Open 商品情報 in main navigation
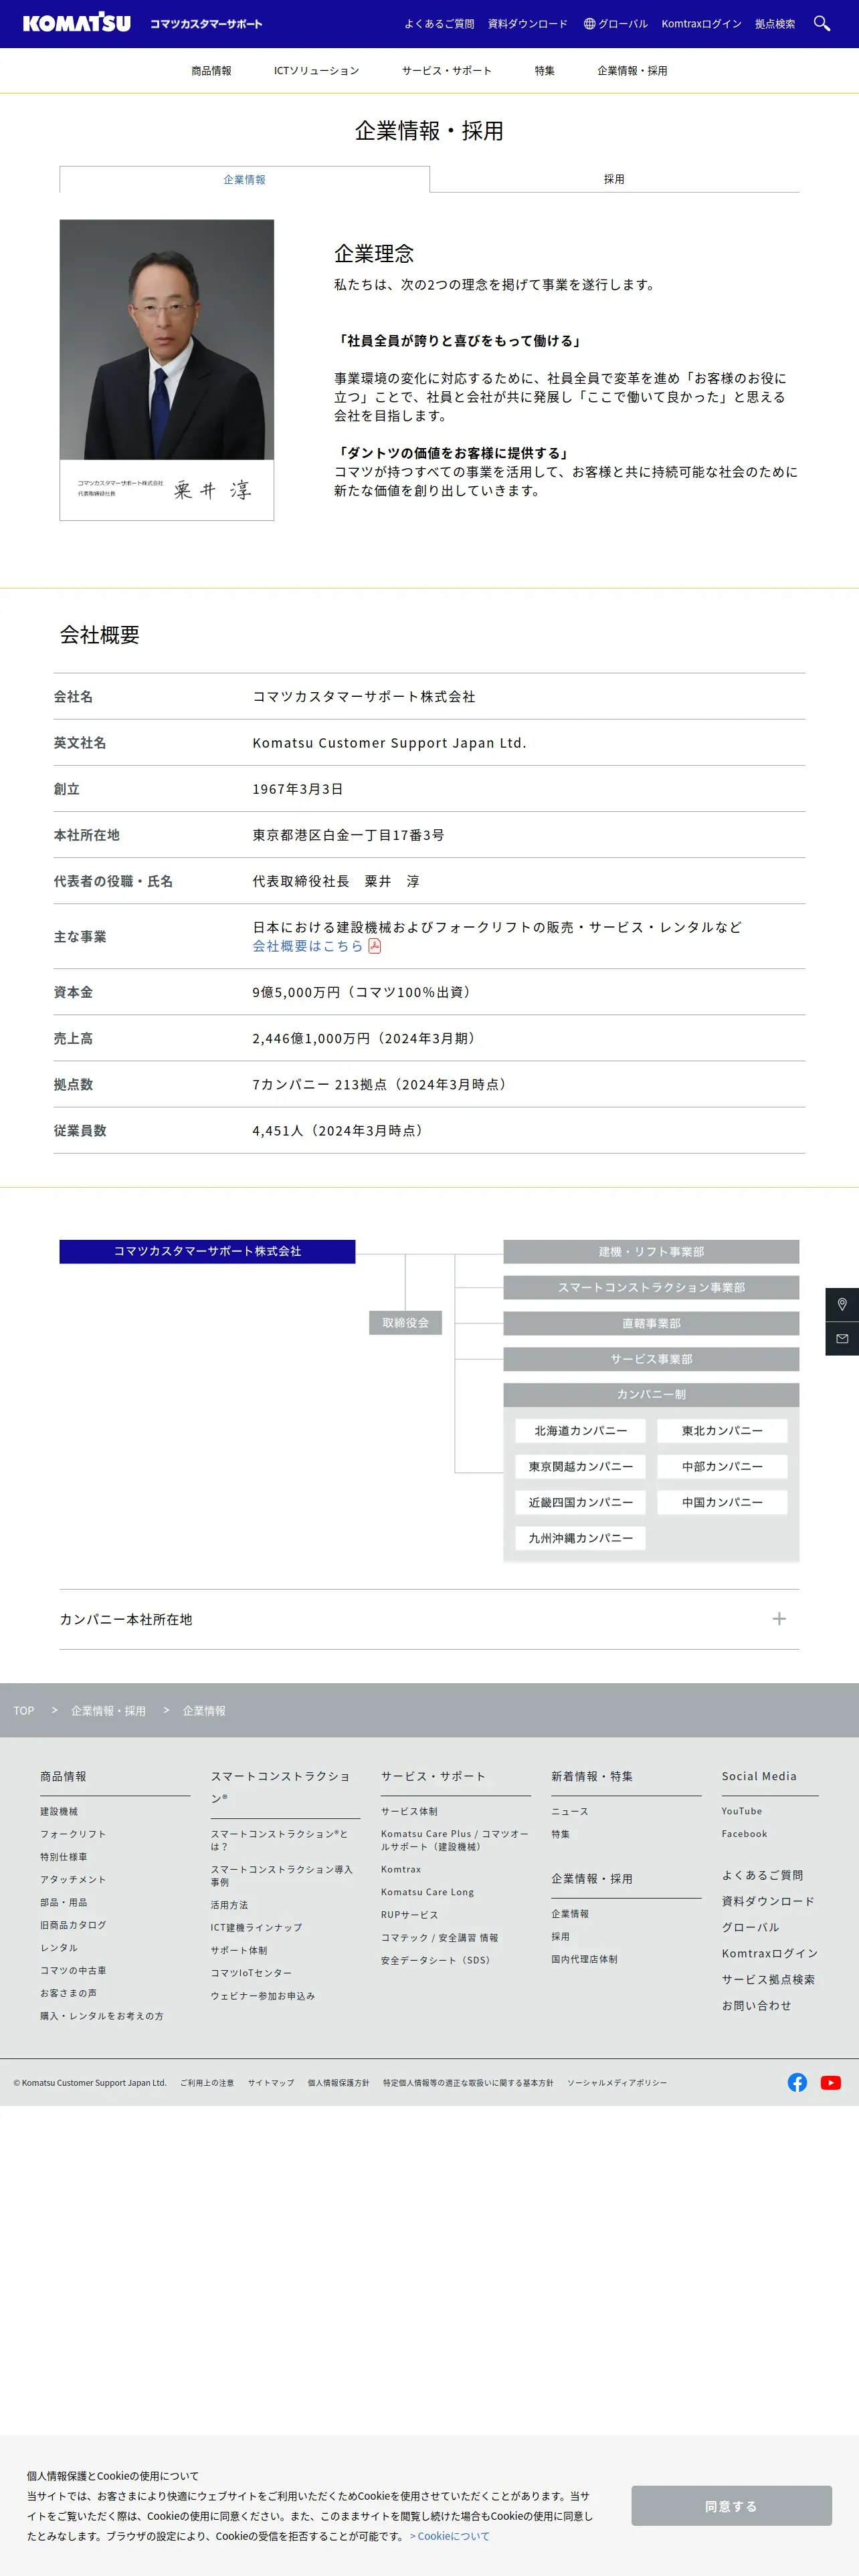This screenshot has height=2576, width=859. [x=211, y=71]
